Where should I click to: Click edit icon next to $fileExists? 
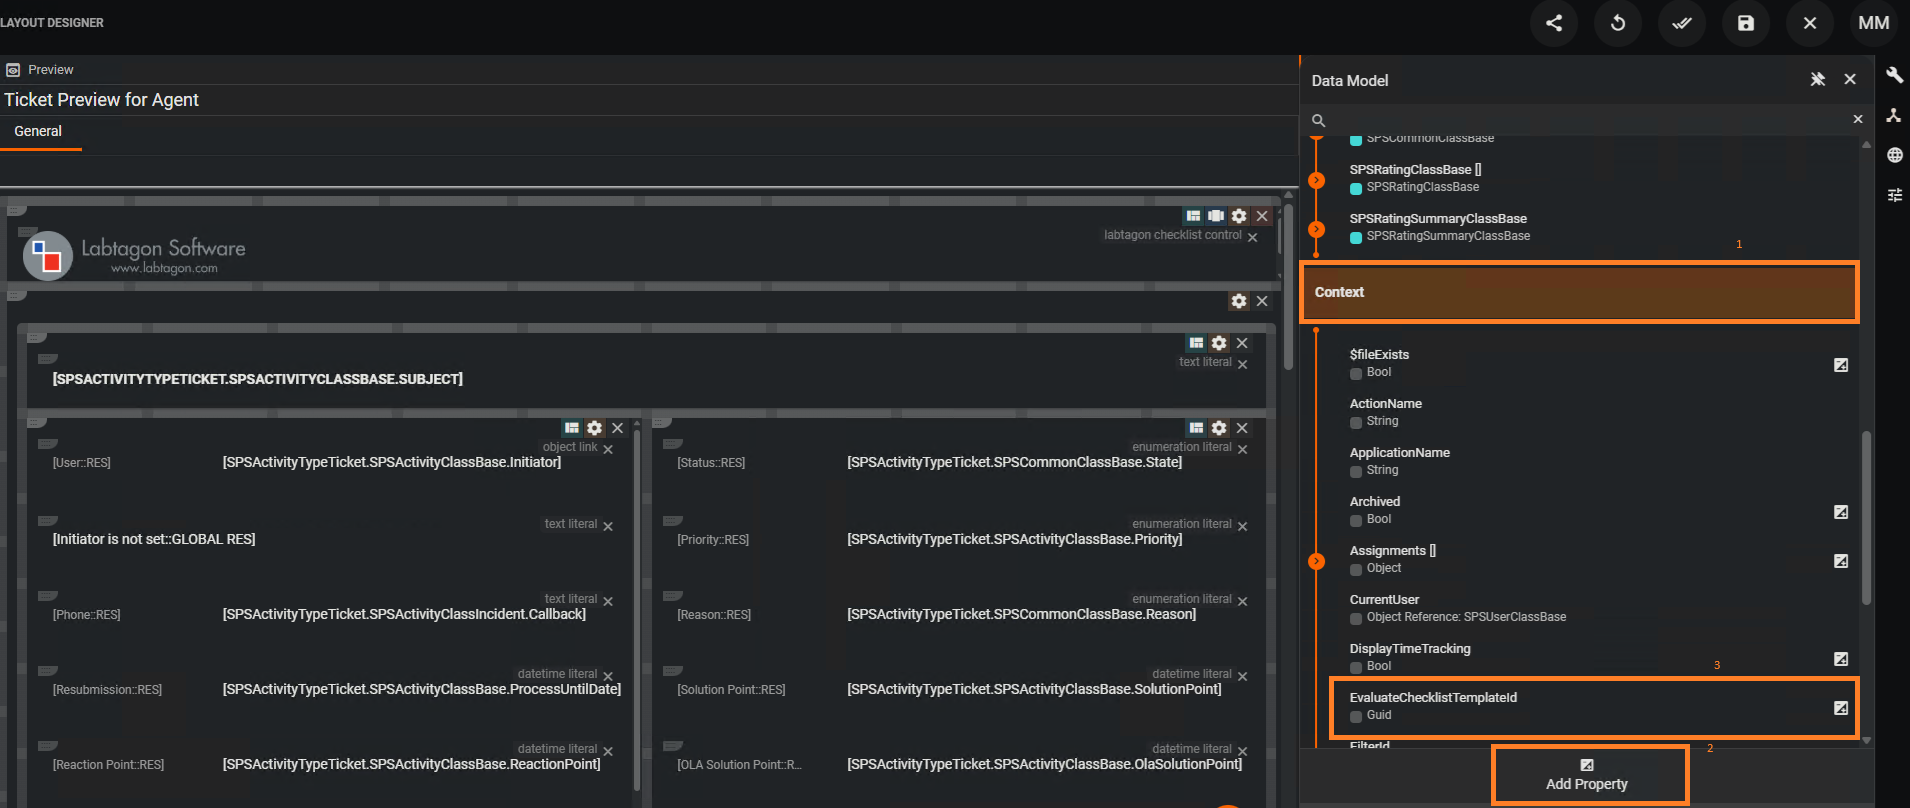[1841, 365]
